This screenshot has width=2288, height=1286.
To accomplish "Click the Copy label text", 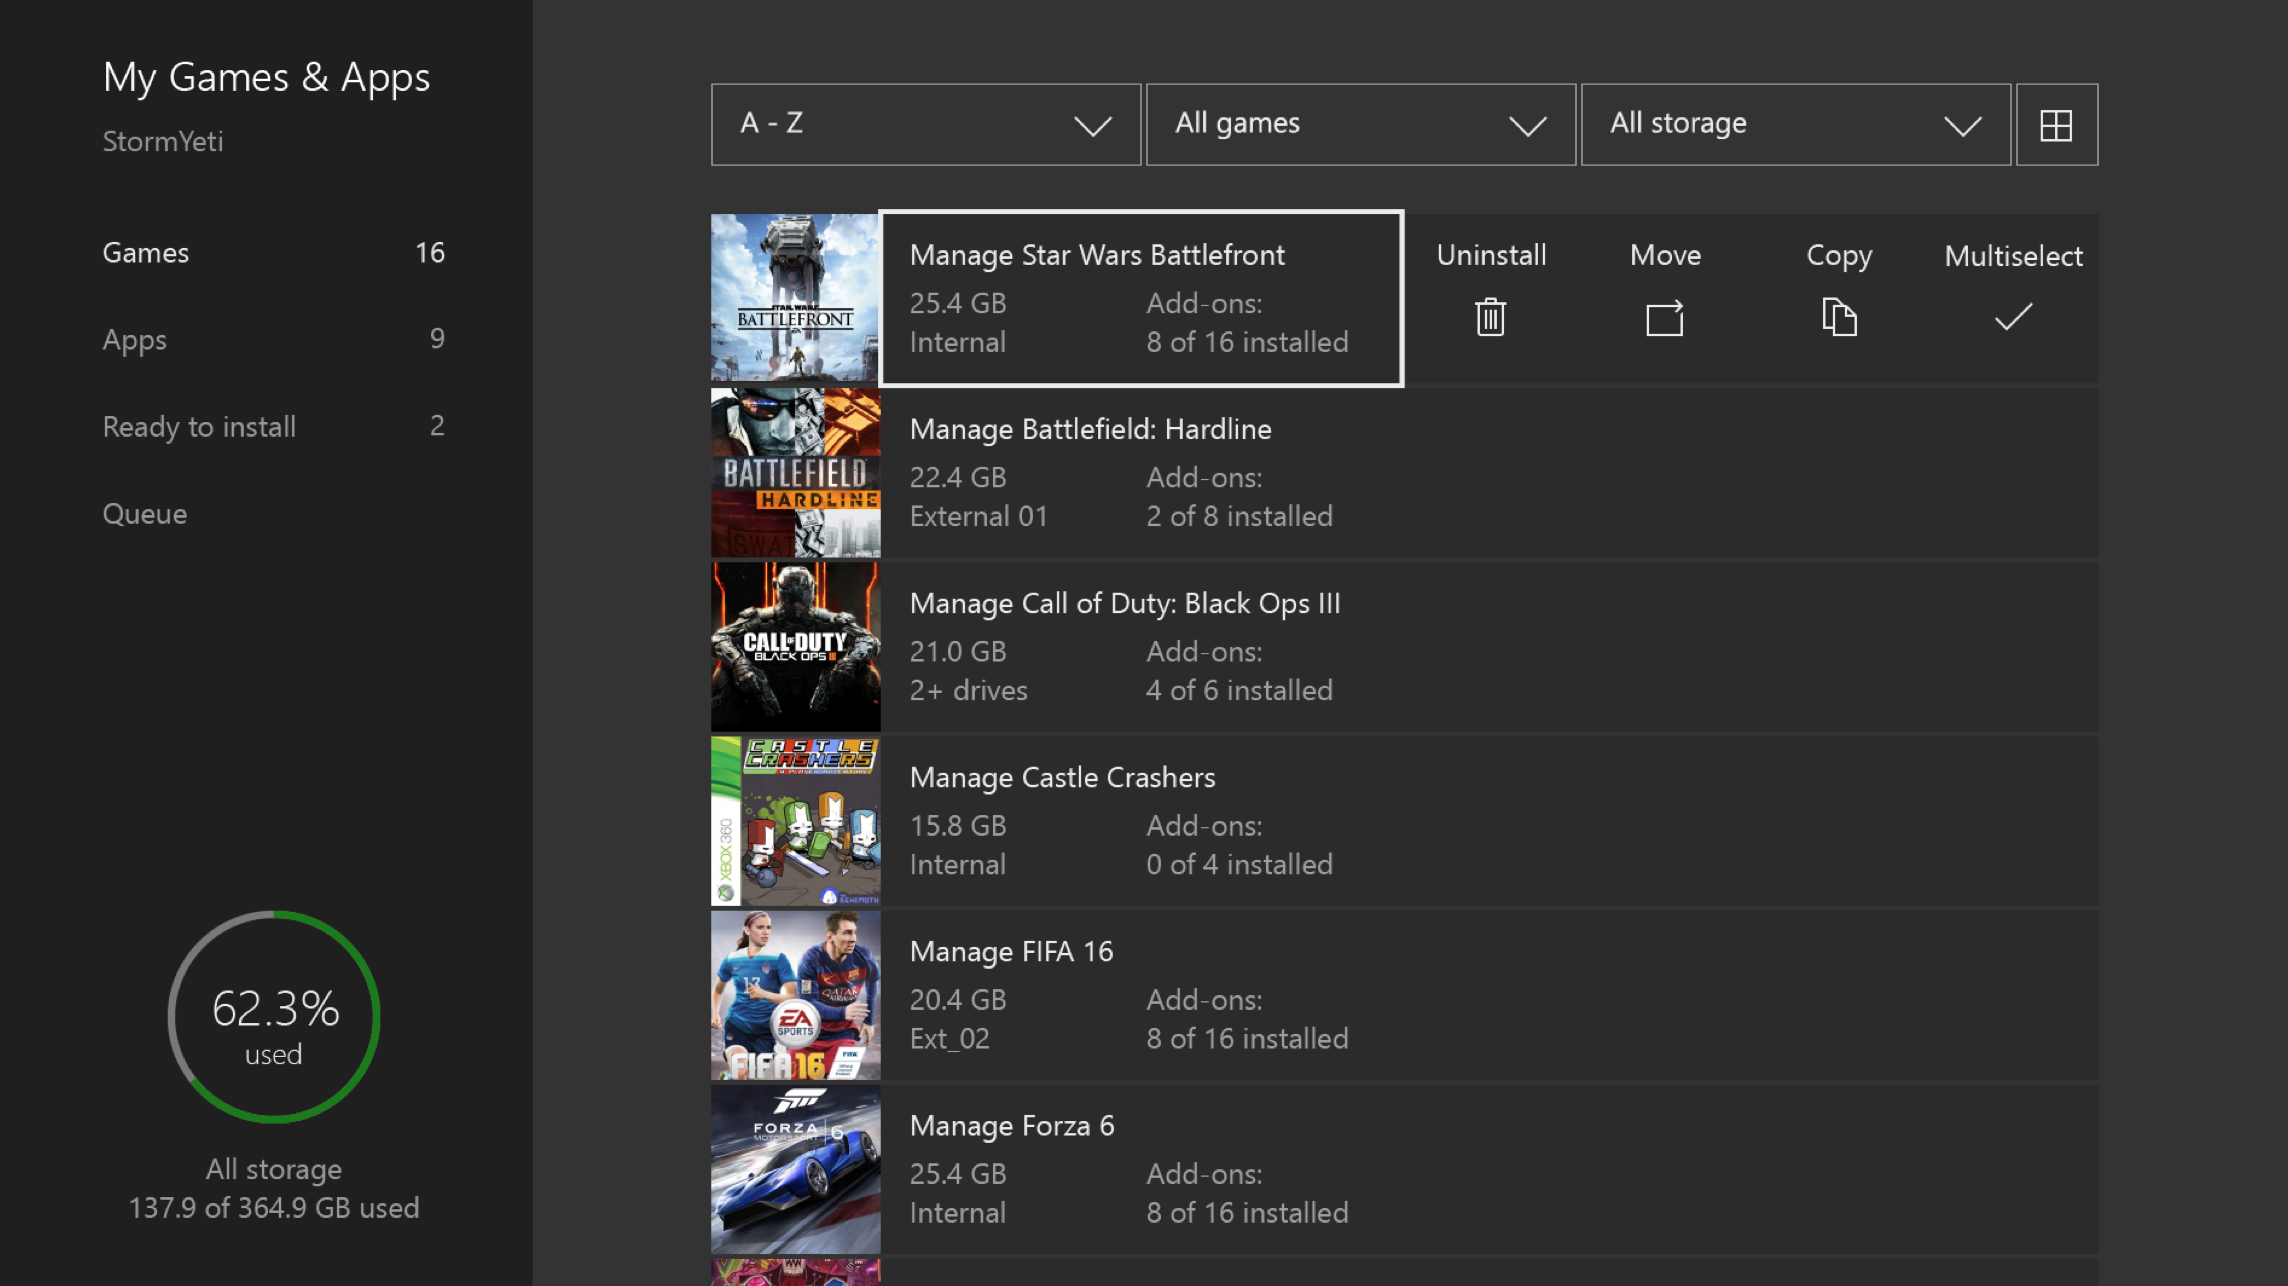I will coord(1839,256).
